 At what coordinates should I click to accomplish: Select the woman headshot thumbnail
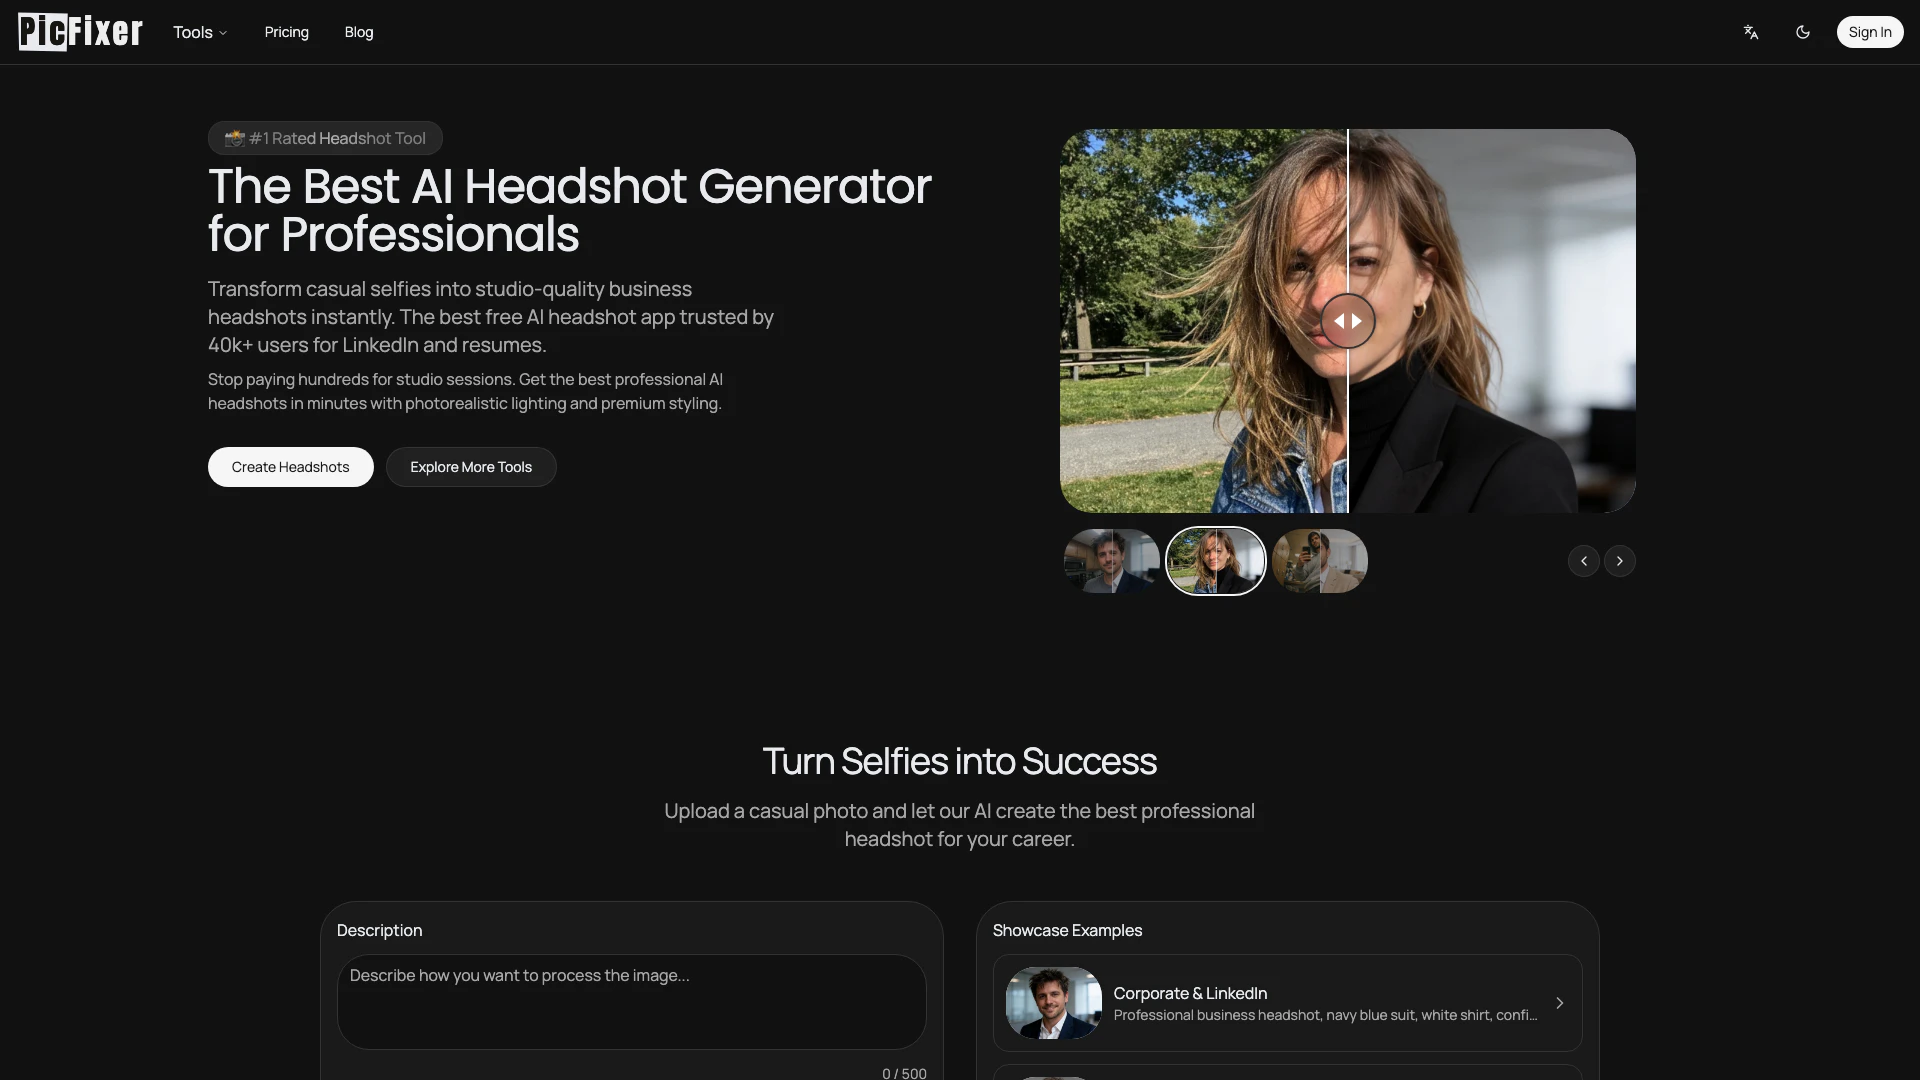[1215, 561]
